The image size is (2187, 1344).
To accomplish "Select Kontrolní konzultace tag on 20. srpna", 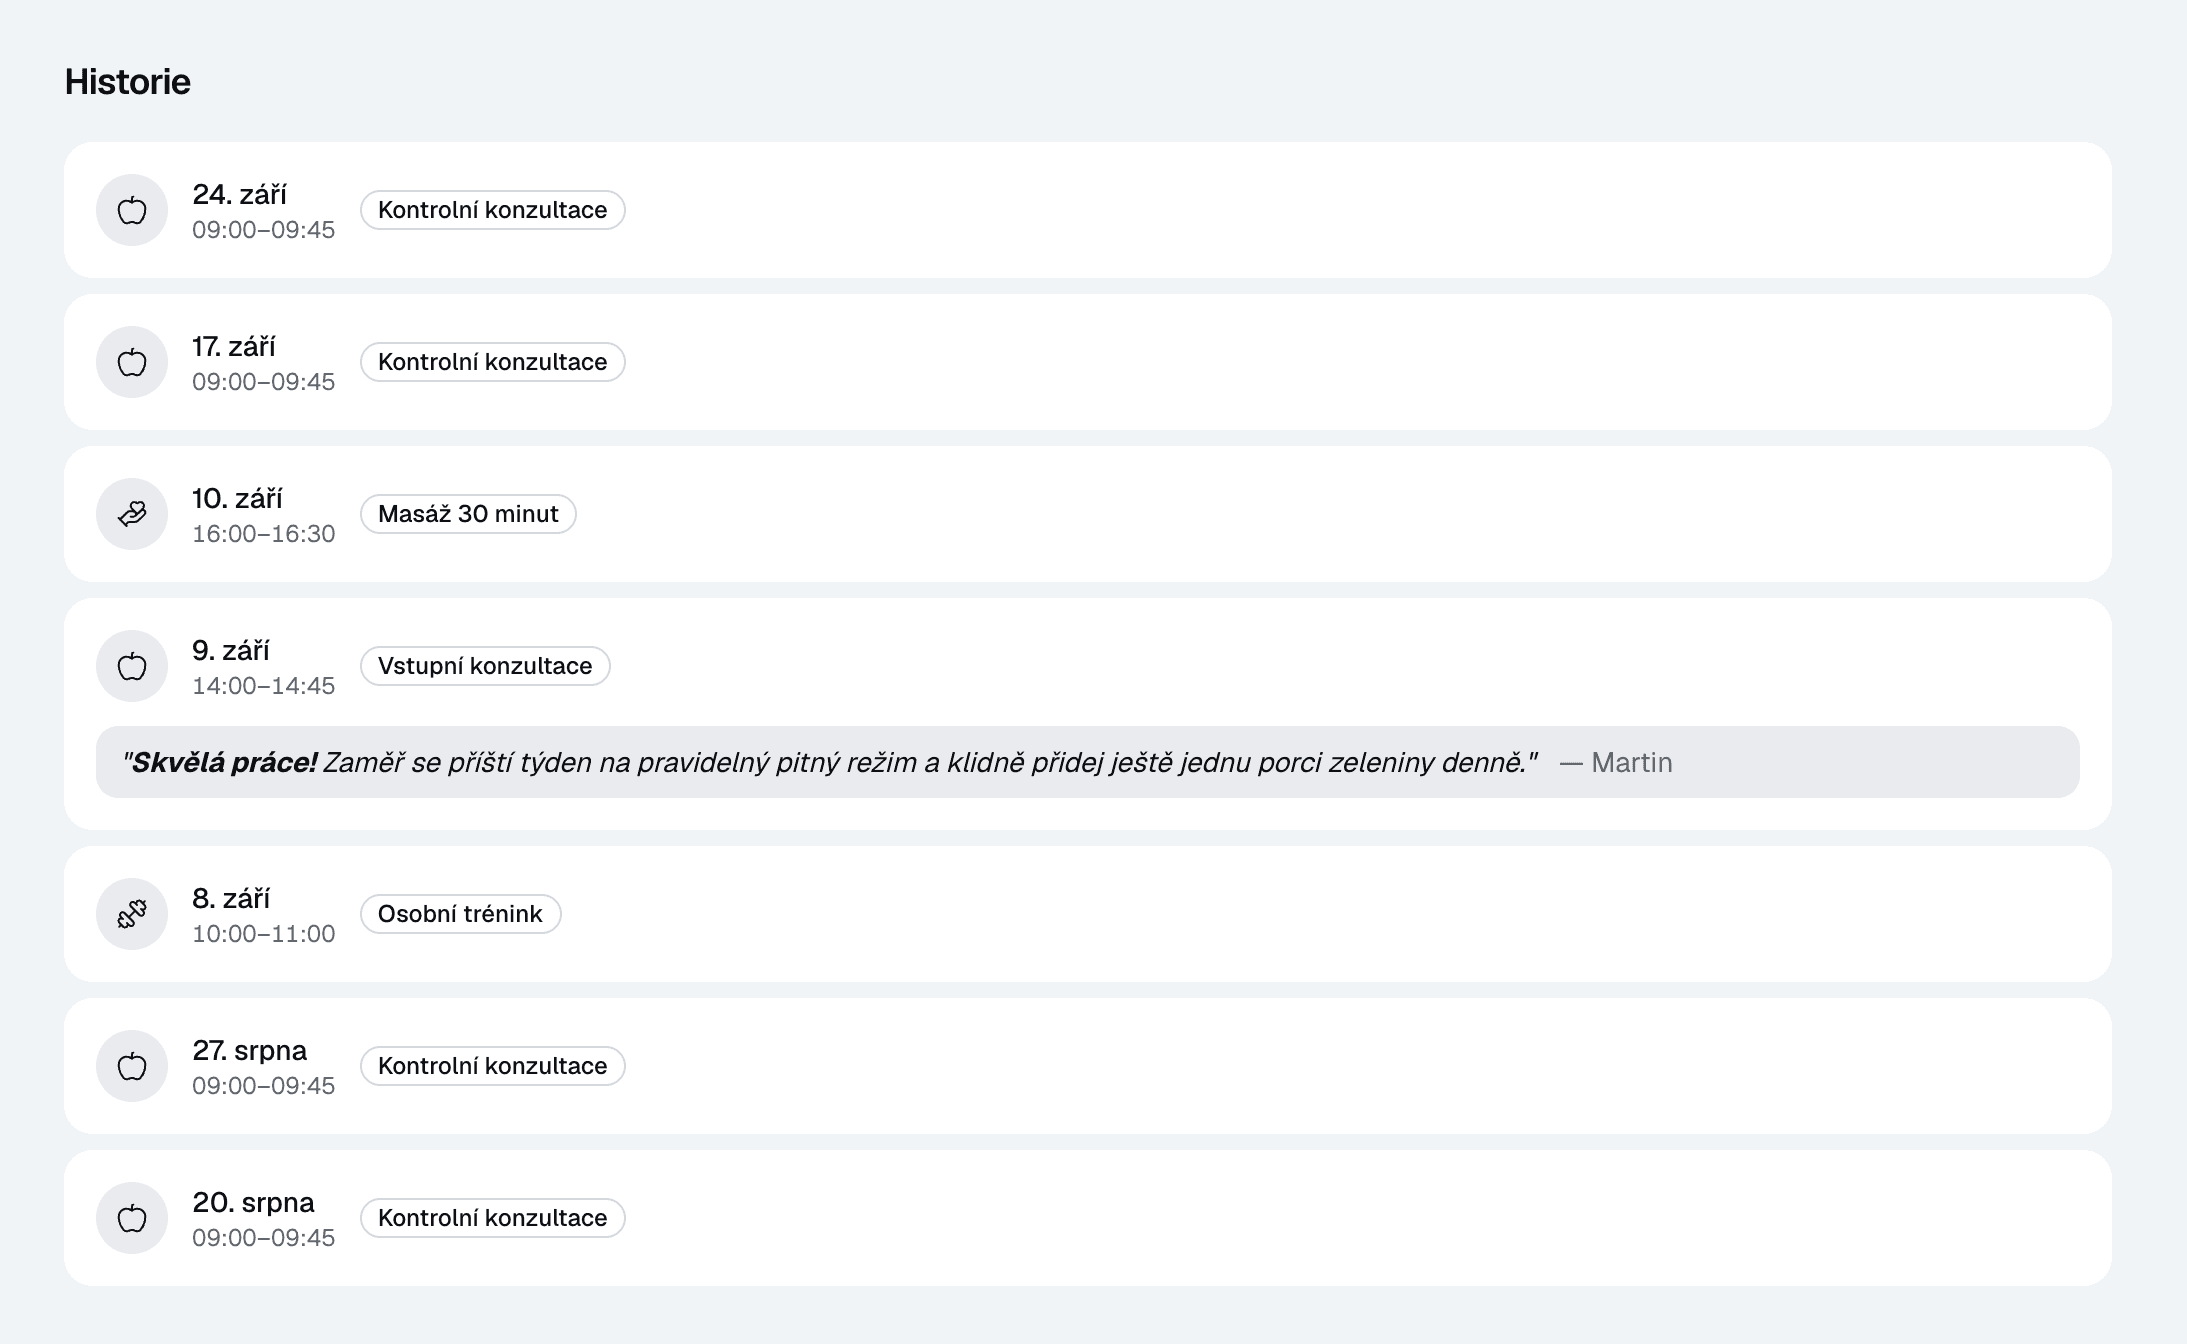I will tap(493, 1218).
